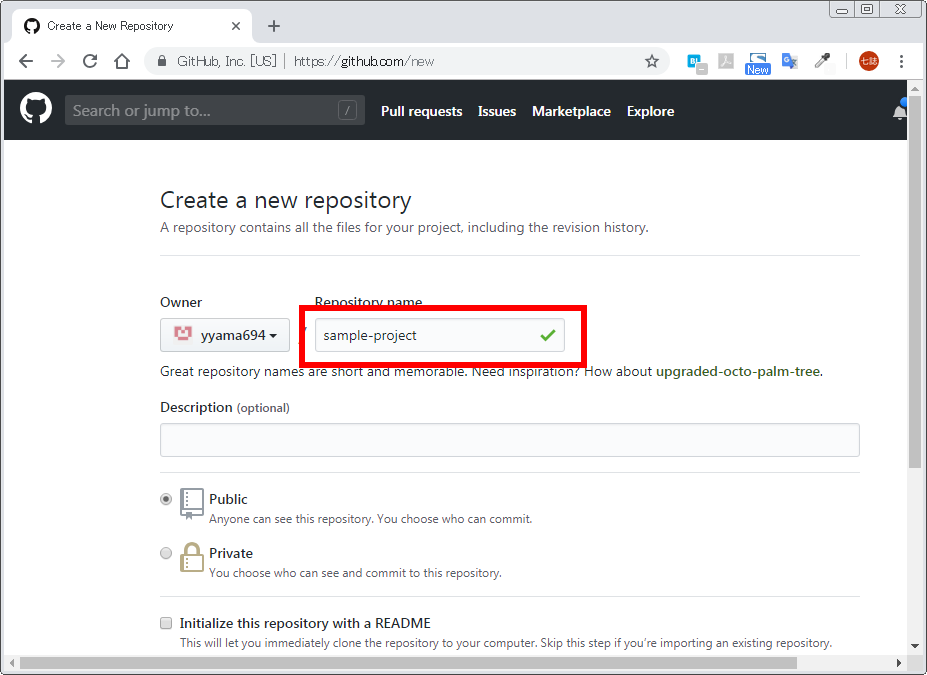
Task: View the site security lock info
Action: (161, 61)
